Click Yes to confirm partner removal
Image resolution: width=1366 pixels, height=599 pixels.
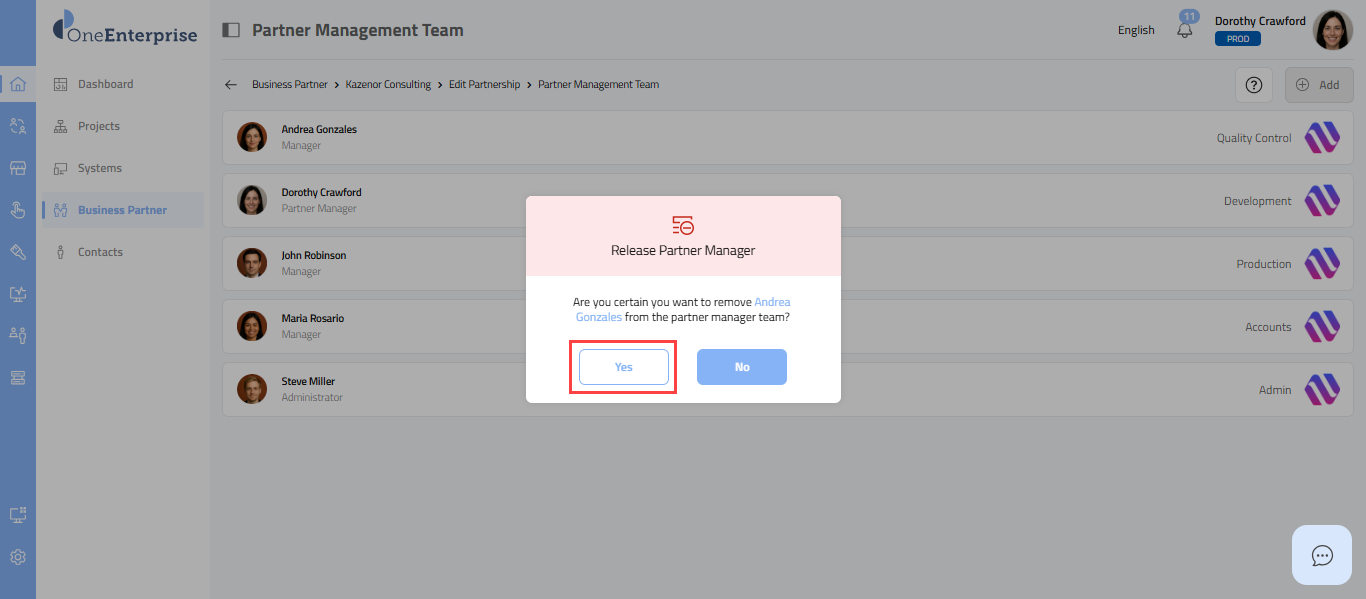pos(623,367)
